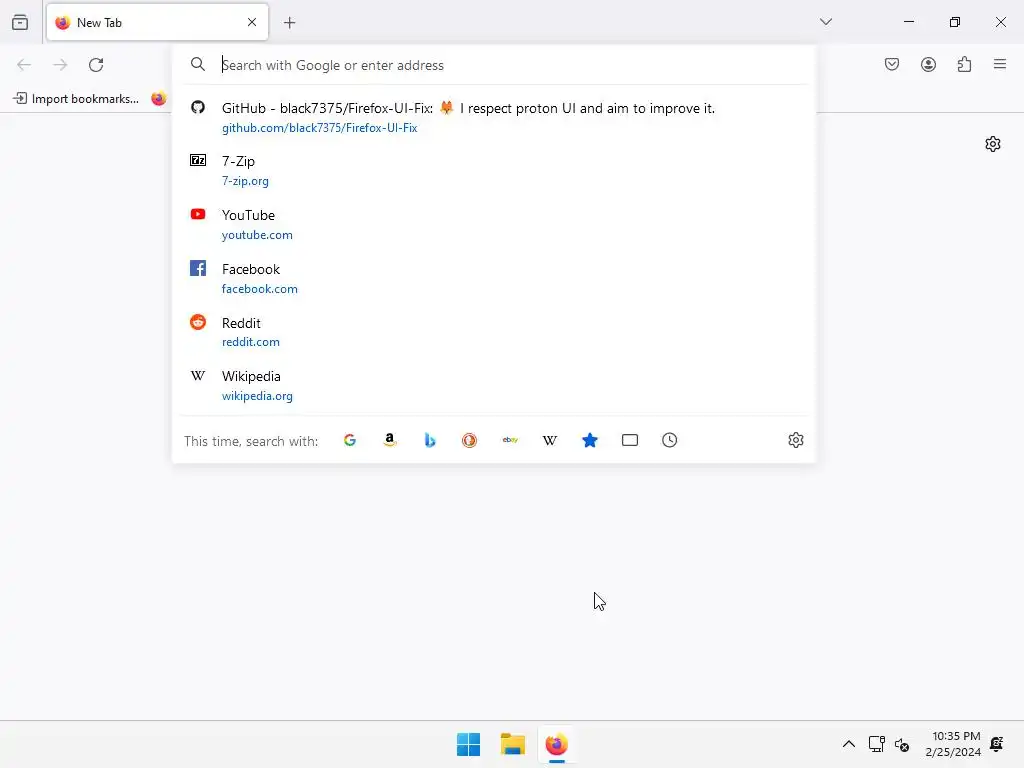Click Firefox icon in taskbar
Screen dimensions: 1024x768
coord(556,744)
